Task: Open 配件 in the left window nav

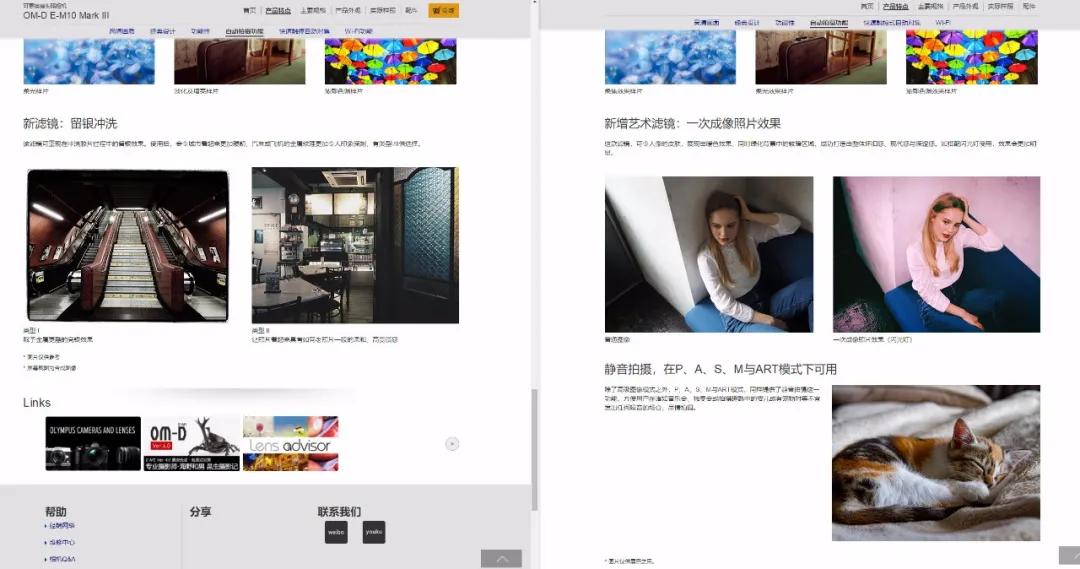Action: [x=411, y=10]
